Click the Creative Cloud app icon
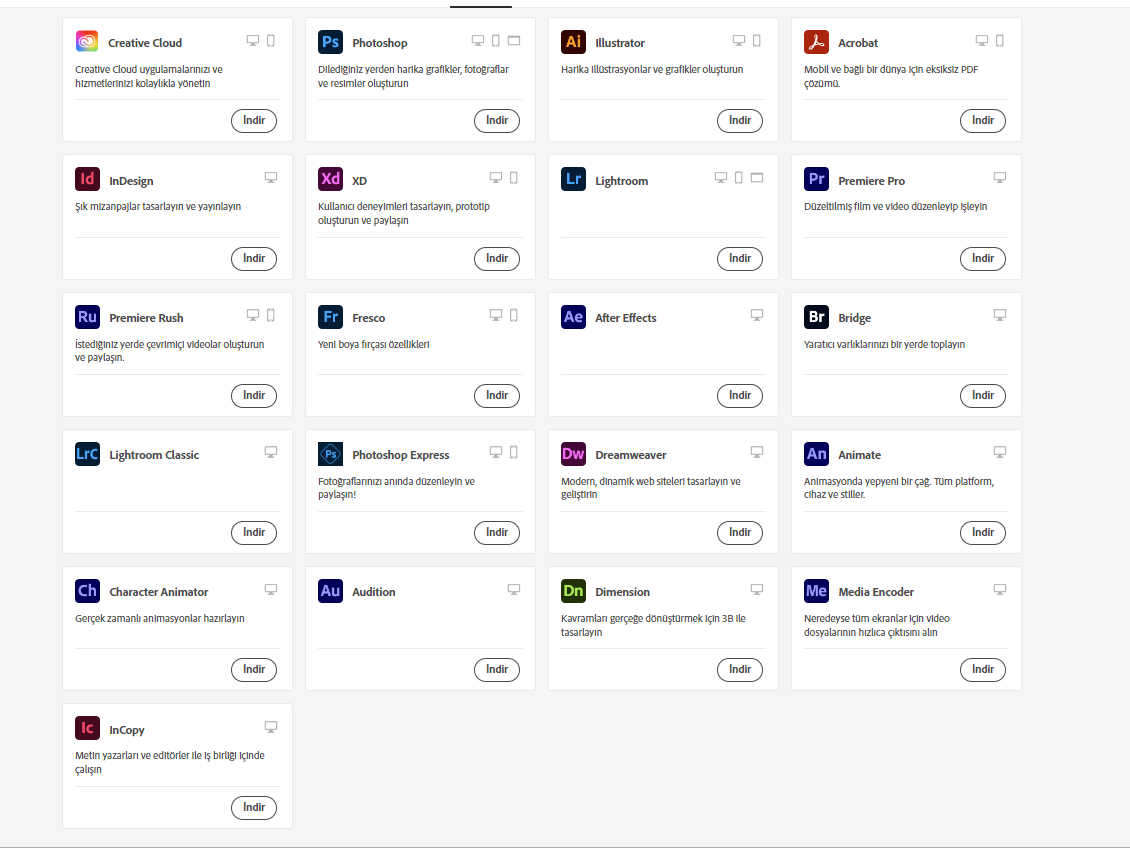The width and height of the screenshot is (1130, 848). tap(87, 41)
